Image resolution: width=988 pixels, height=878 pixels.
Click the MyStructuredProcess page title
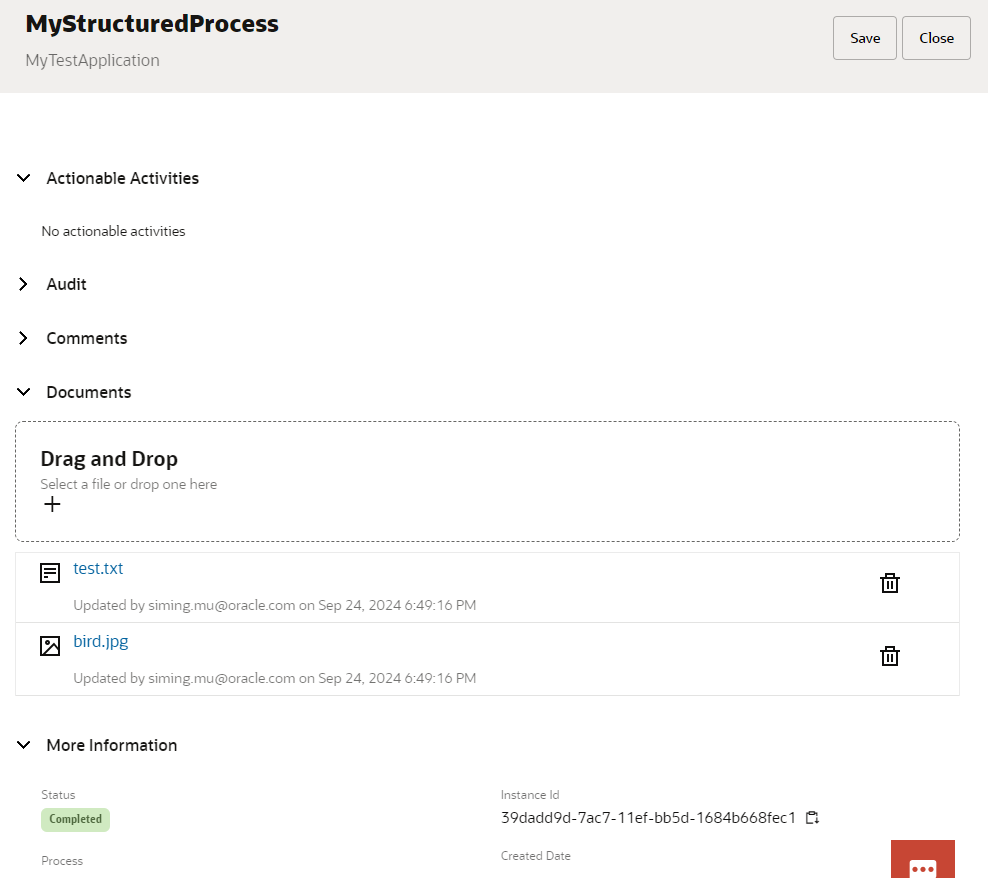(x=152, y=24)
